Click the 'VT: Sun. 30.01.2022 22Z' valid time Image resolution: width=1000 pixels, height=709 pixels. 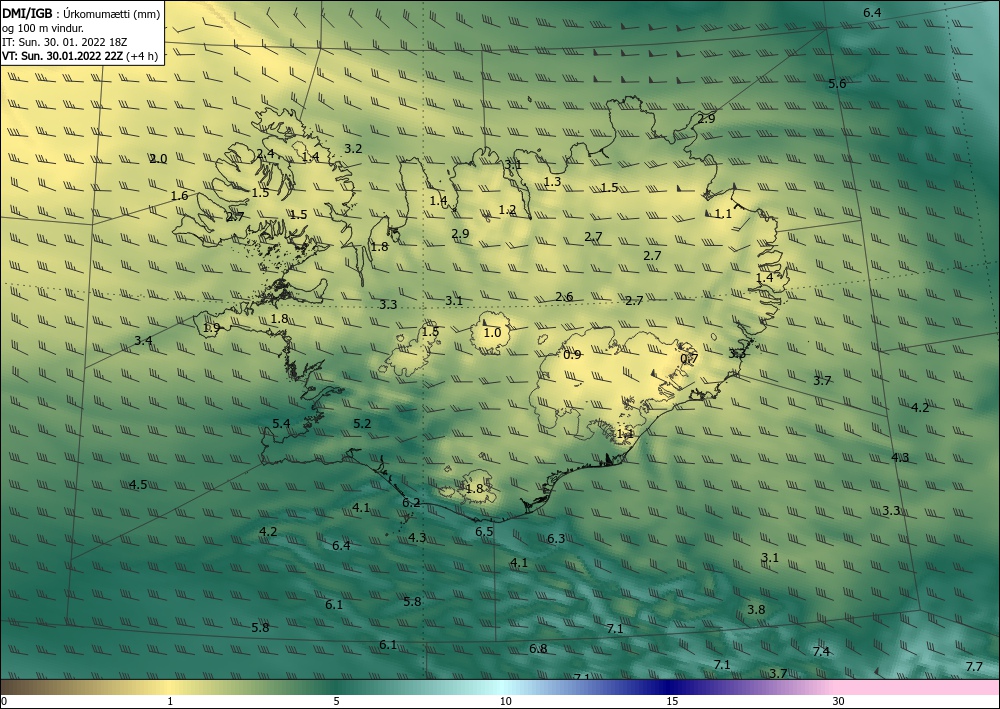62,56
